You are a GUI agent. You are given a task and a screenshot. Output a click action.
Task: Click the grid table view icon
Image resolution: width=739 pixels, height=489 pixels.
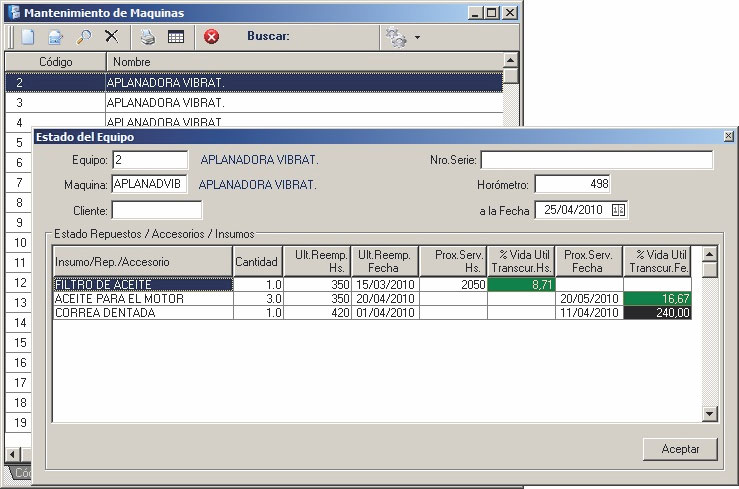point(176,37)
